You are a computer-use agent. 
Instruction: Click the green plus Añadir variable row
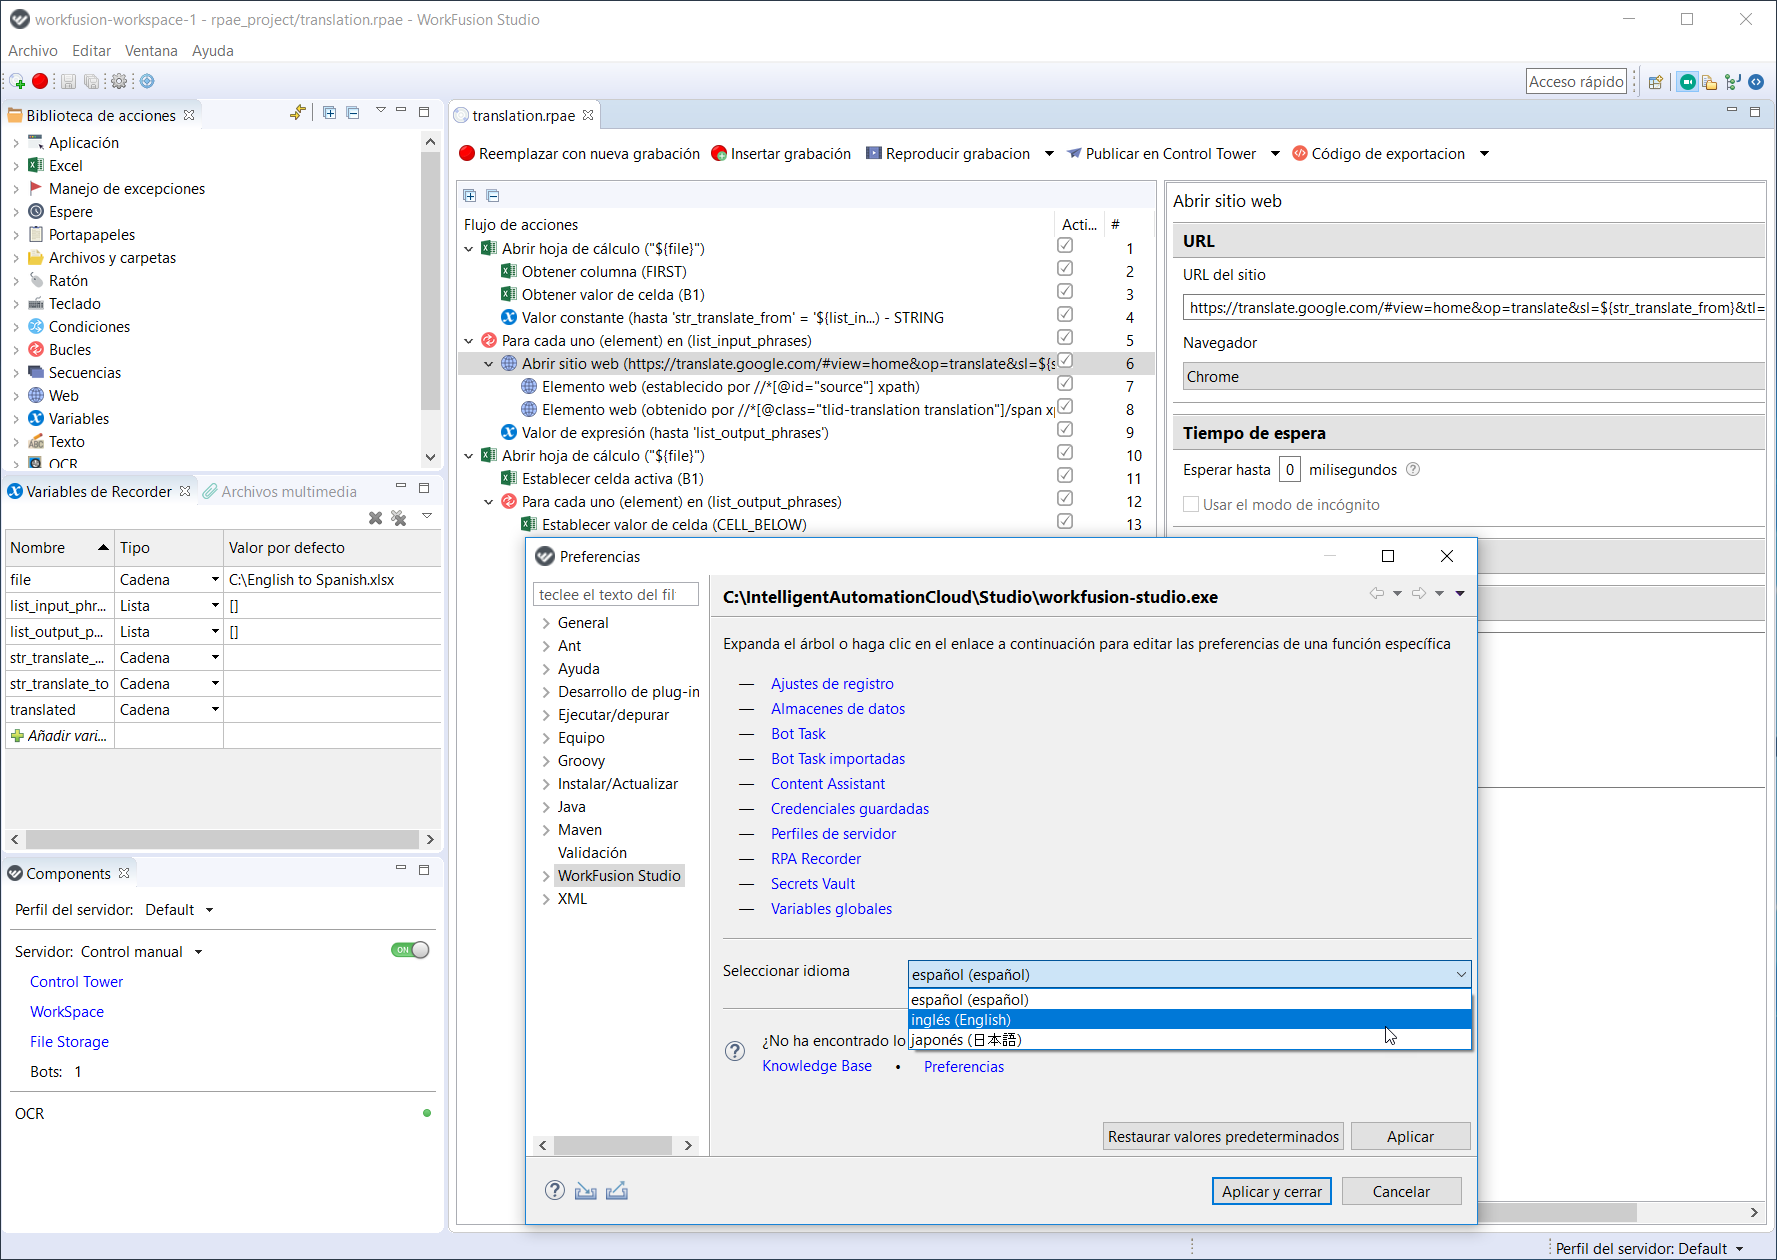pyautogui.click(x=59, y=736)
